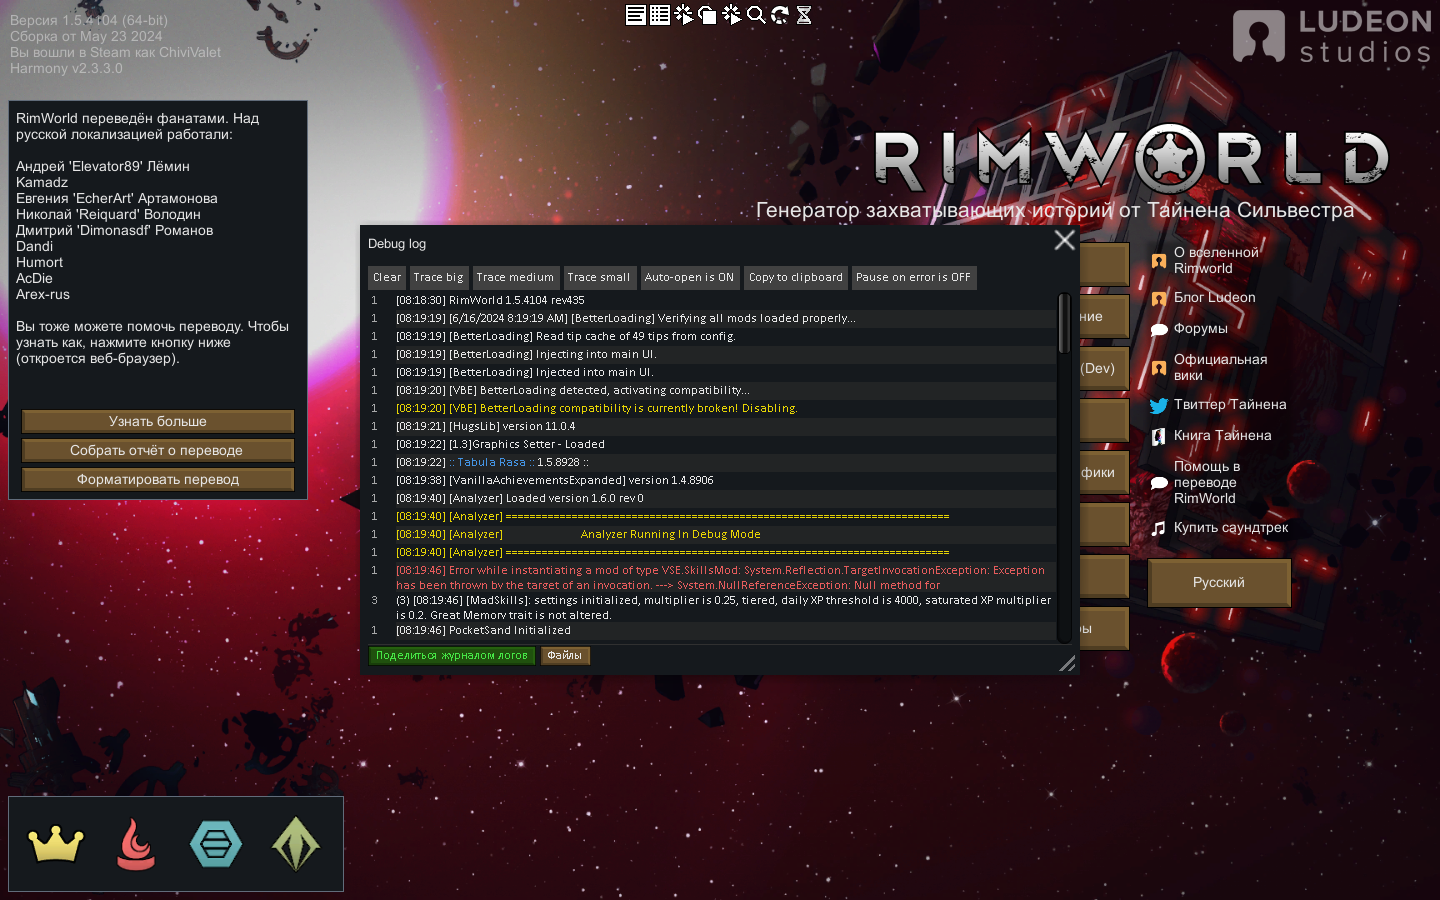This screenshot has width=1440, height=900.
Task: Select Analyzer Loaded version 1.6.0 entry
Action: (x=712, y=498)
